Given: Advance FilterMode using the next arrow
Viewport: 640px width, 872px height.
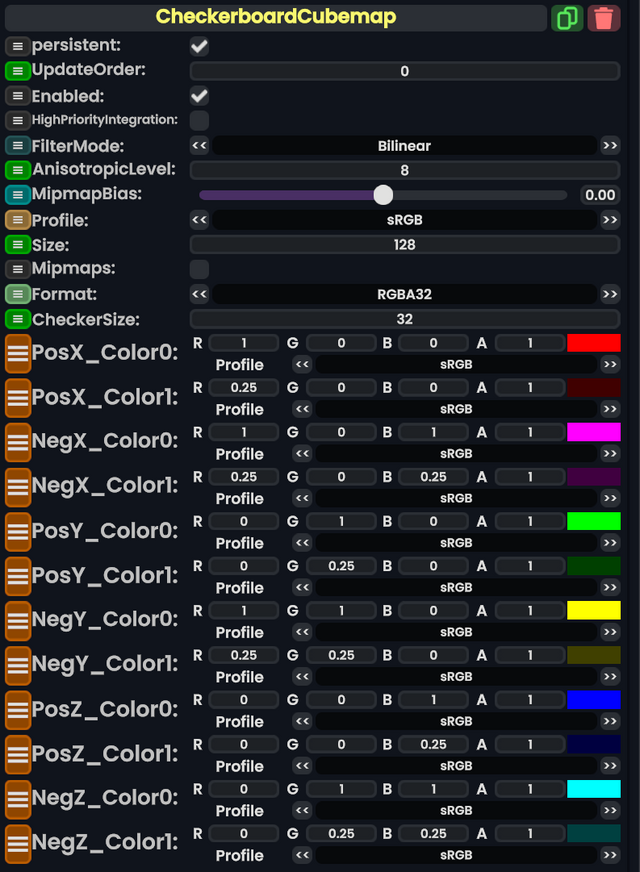Looking at the screenshot, I should pyautogui.click(x=611, y=145).
